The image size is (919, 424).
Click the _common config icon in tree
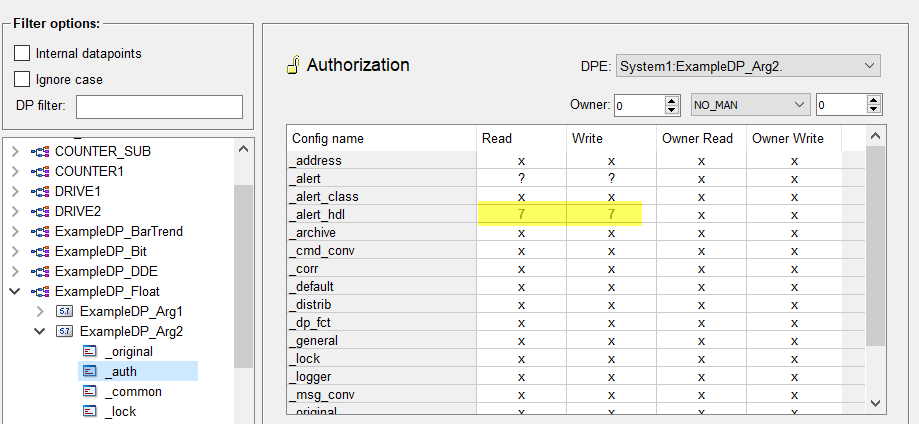point(89,391)
